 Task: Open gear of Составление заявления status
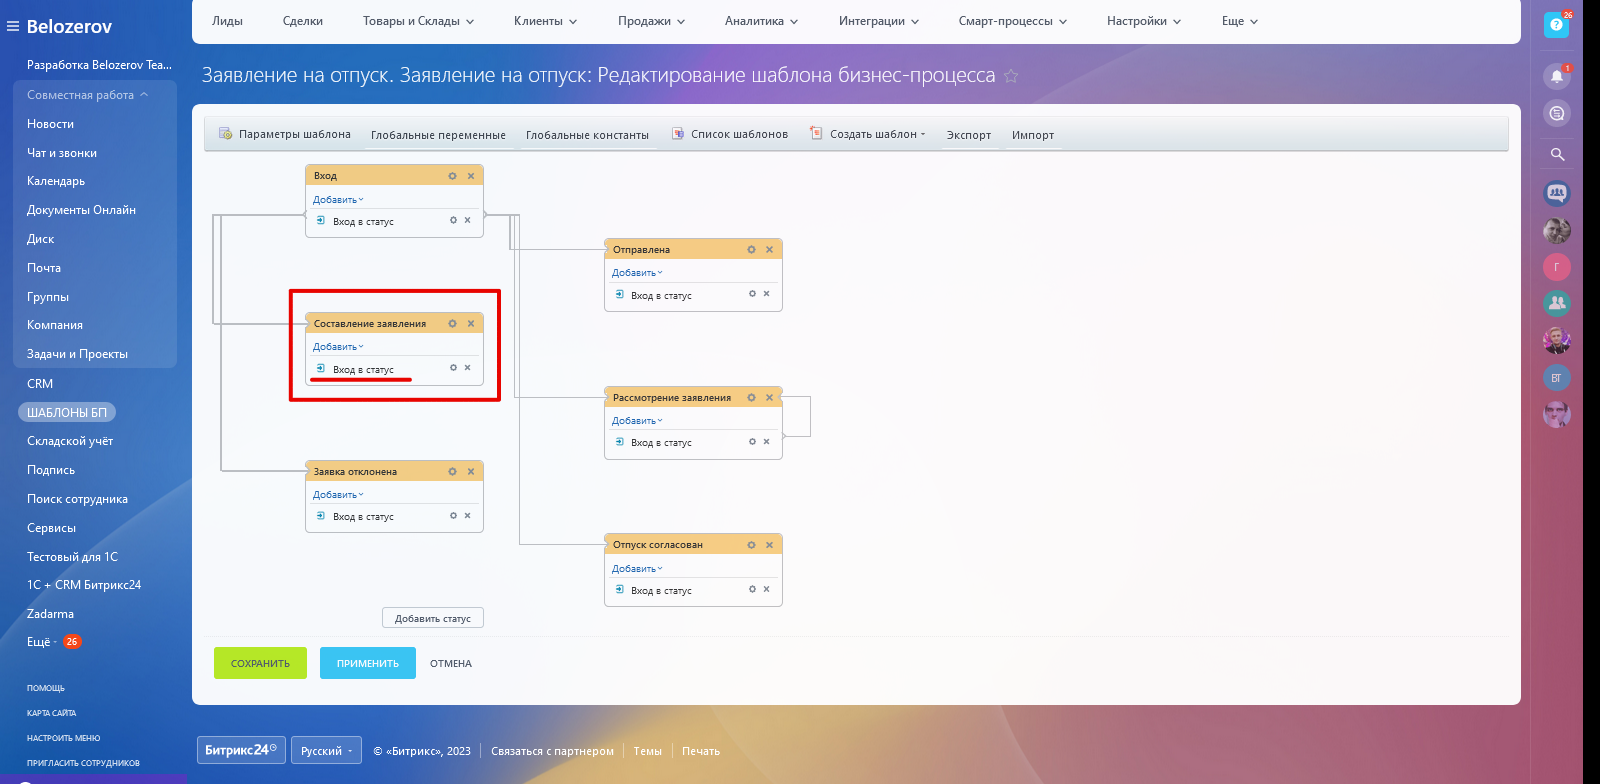pos(452,324)
